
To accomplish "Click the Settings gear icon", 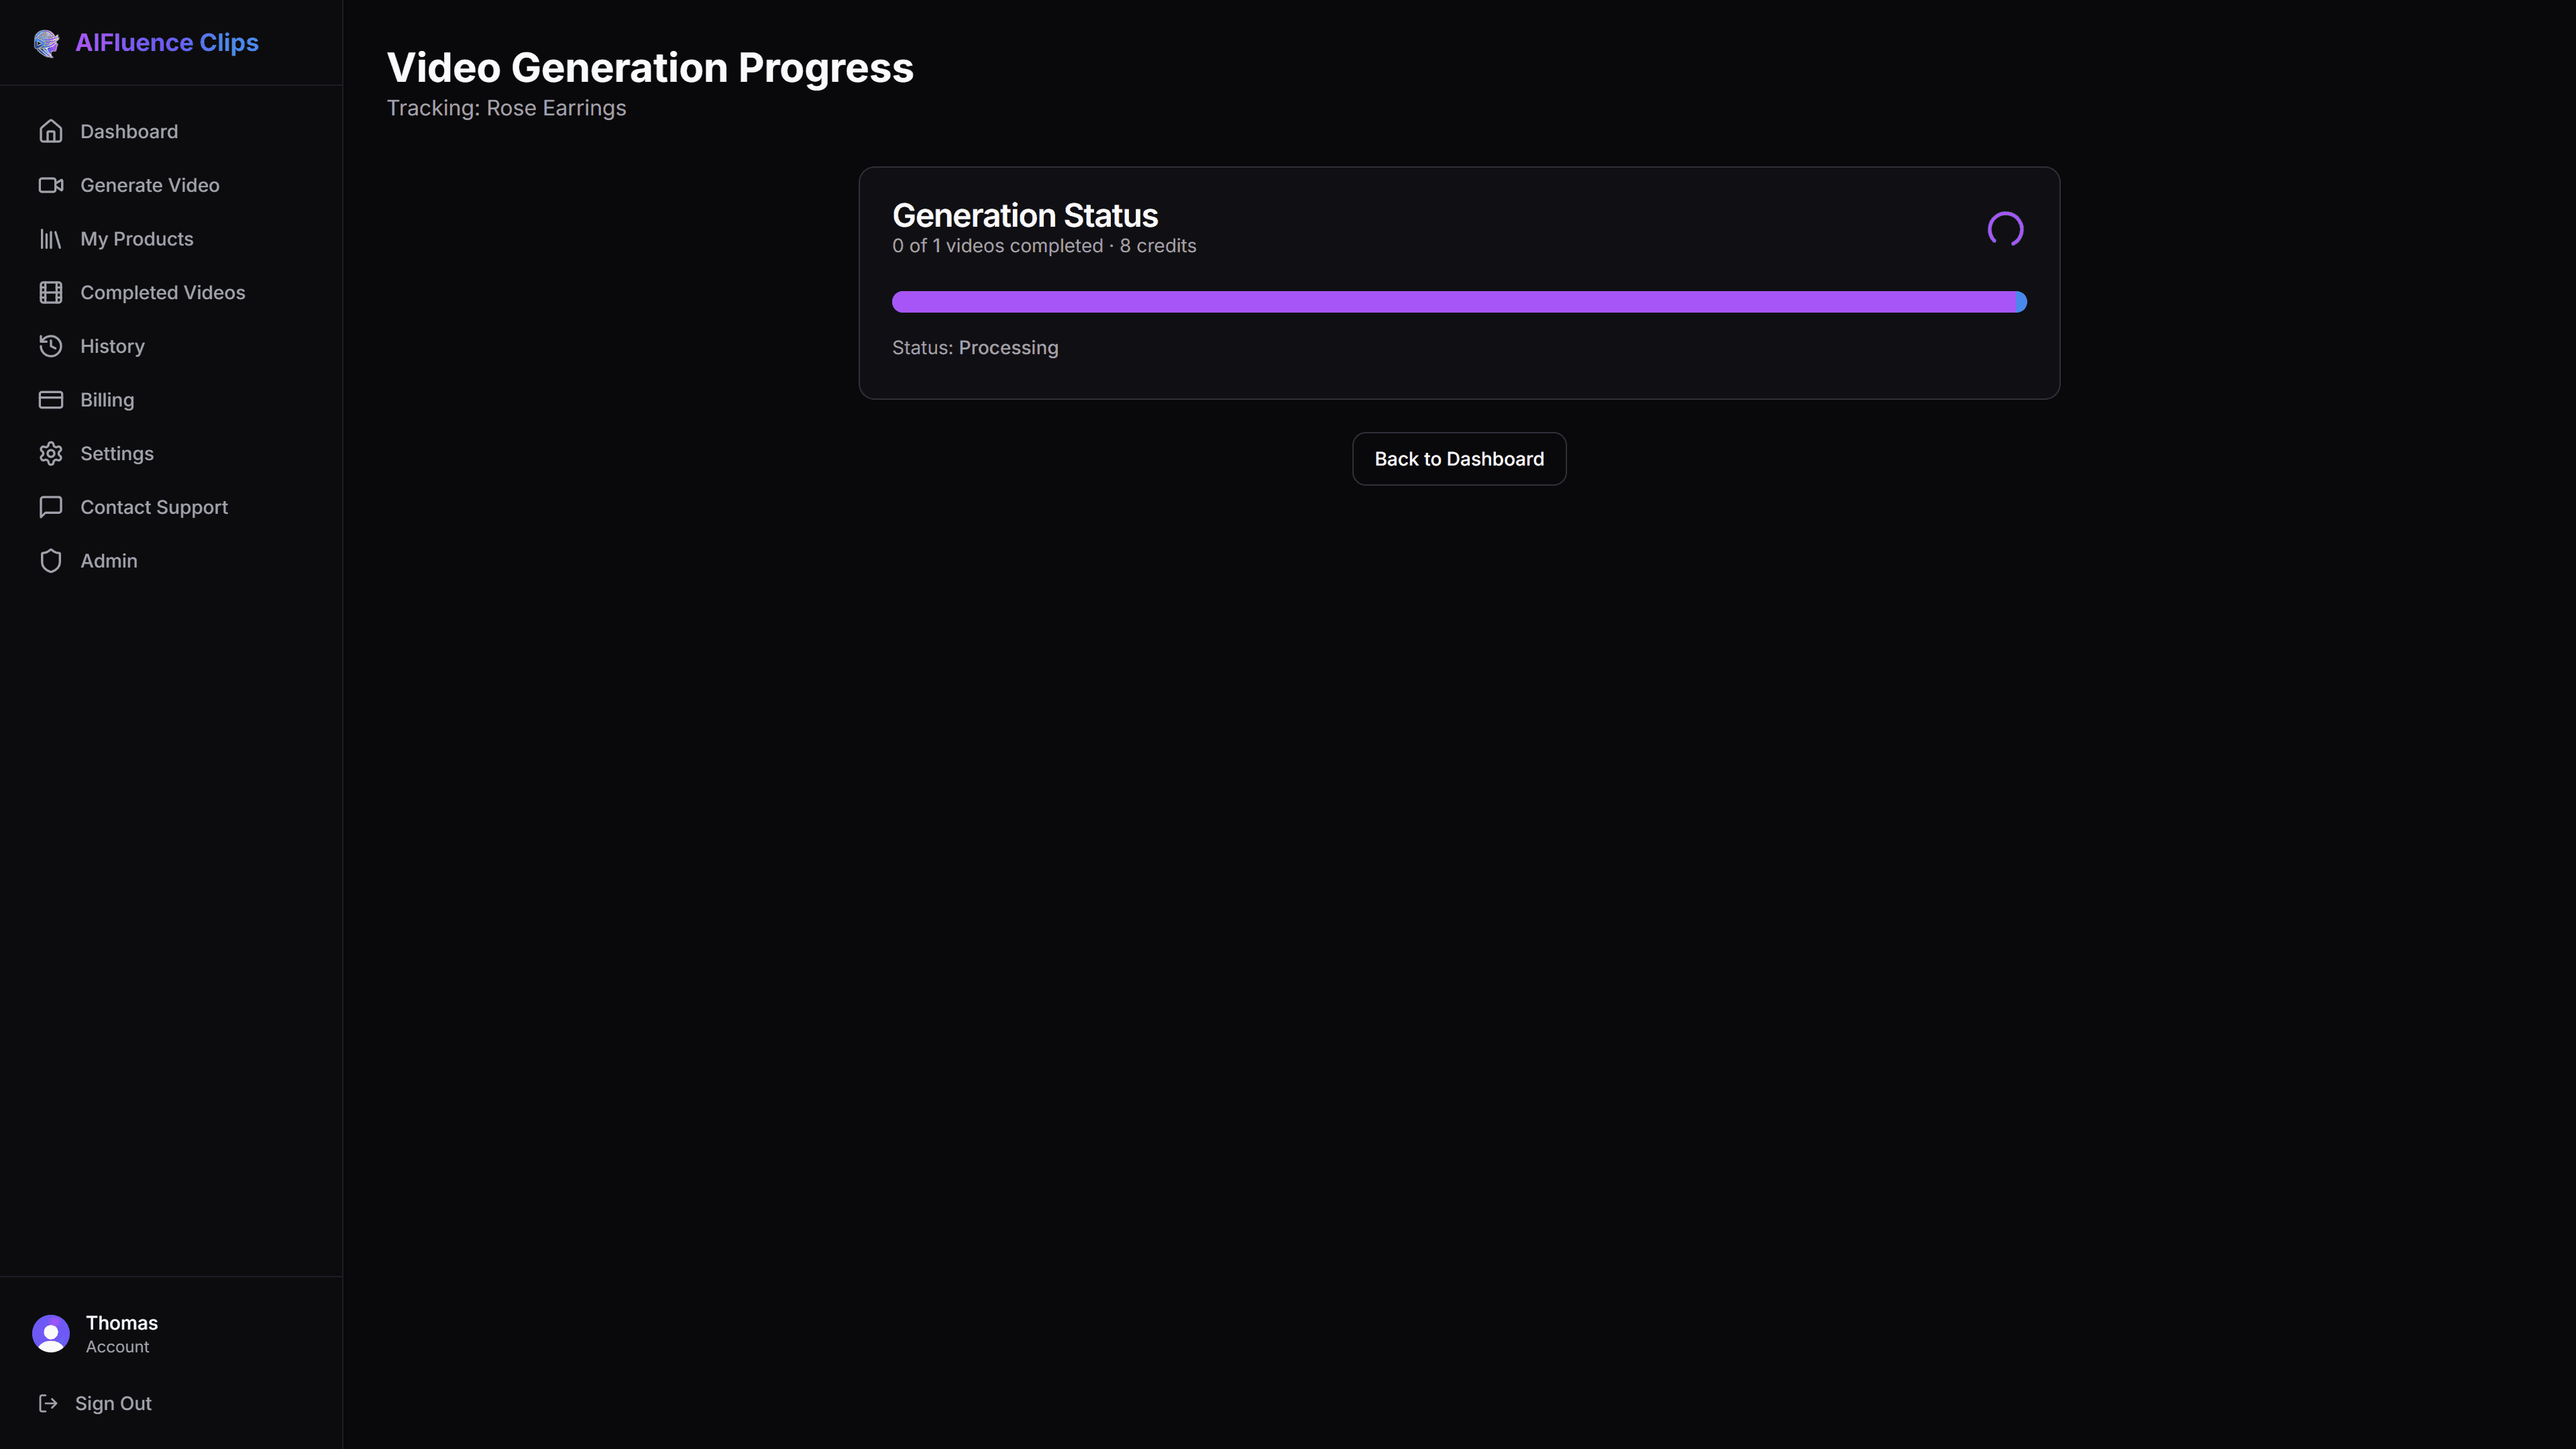I will coord(51,454).
